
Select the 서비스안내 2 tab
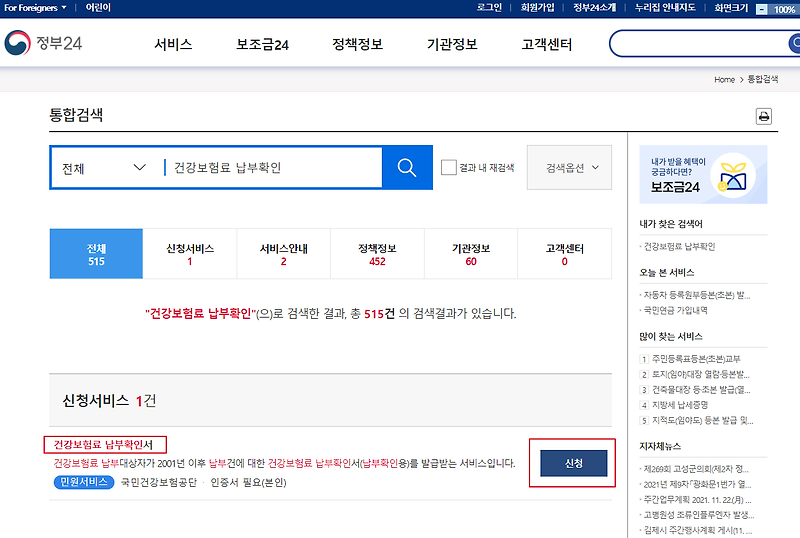click(284, 254)
